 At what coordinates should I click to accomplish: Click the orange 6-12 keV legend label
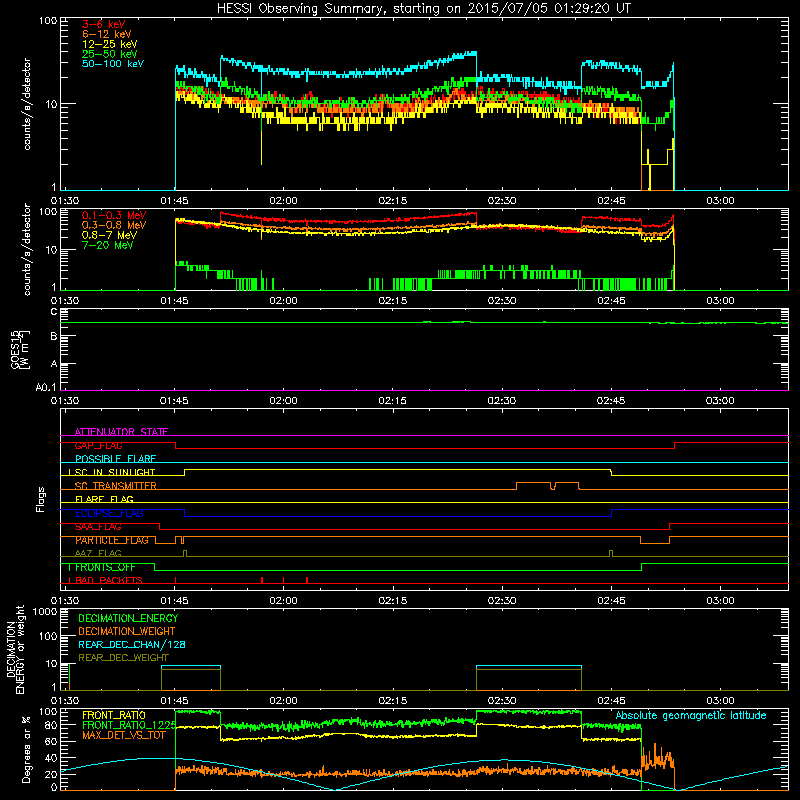(106, 34)
